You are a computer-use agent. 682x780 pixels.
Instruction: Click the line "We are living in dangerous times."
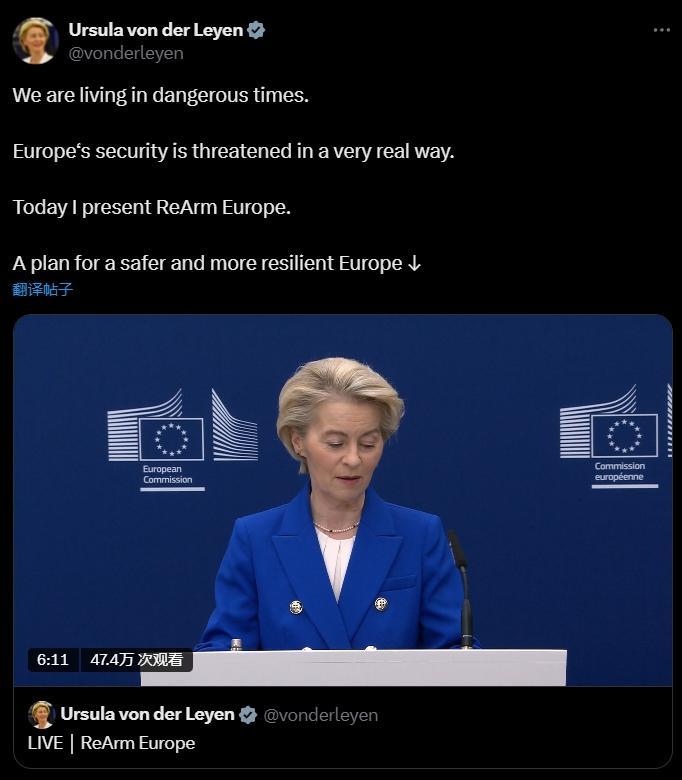click(x=161, y=95)
